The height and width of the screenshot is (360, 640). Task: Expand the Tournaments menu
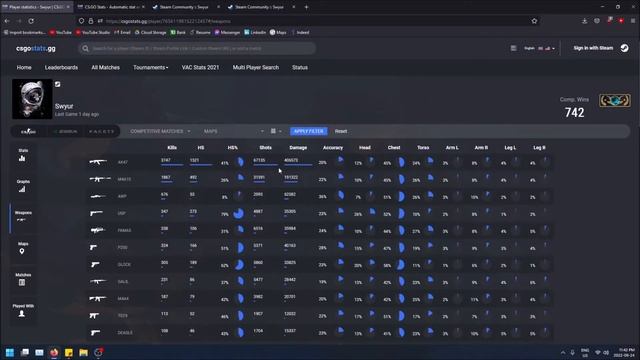point(151,68)
